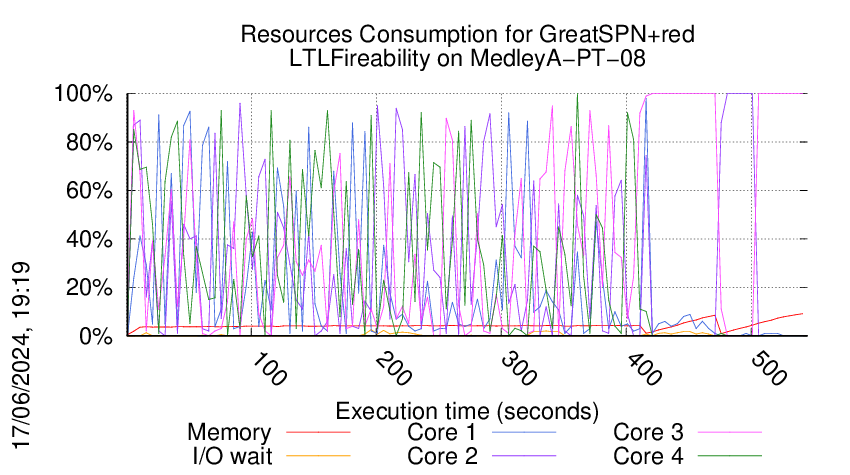The image size is (850, 475).
Task: Click the 'Execution time (seconds)' axis title
Action: coord(467,412)
